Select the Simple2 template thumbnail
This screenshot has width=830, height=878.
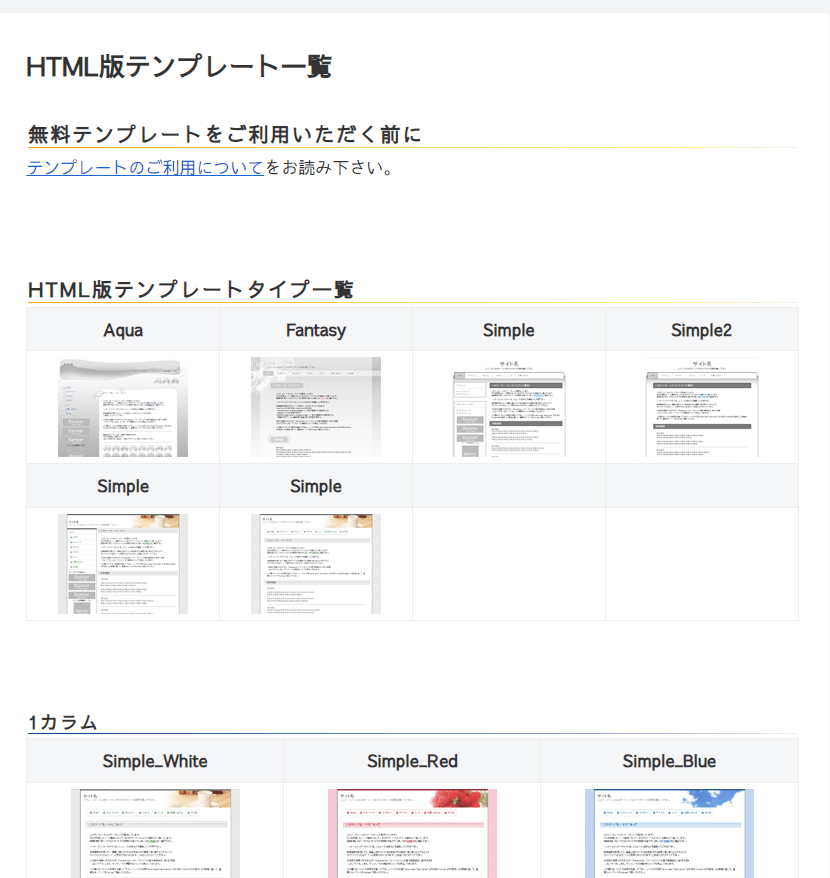(x=702, y=407)
